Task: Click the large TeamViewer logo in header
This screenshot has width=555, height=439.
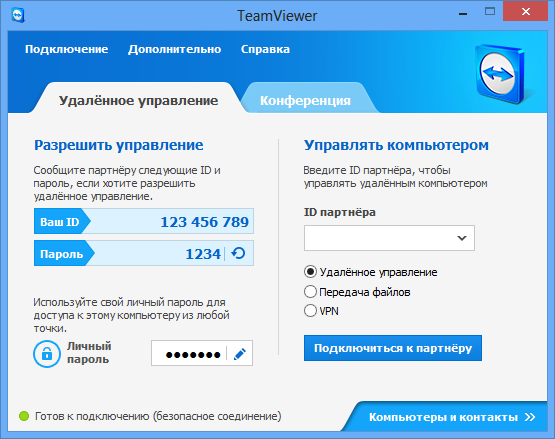Action: pyautogui.click(x=500, y=74)
